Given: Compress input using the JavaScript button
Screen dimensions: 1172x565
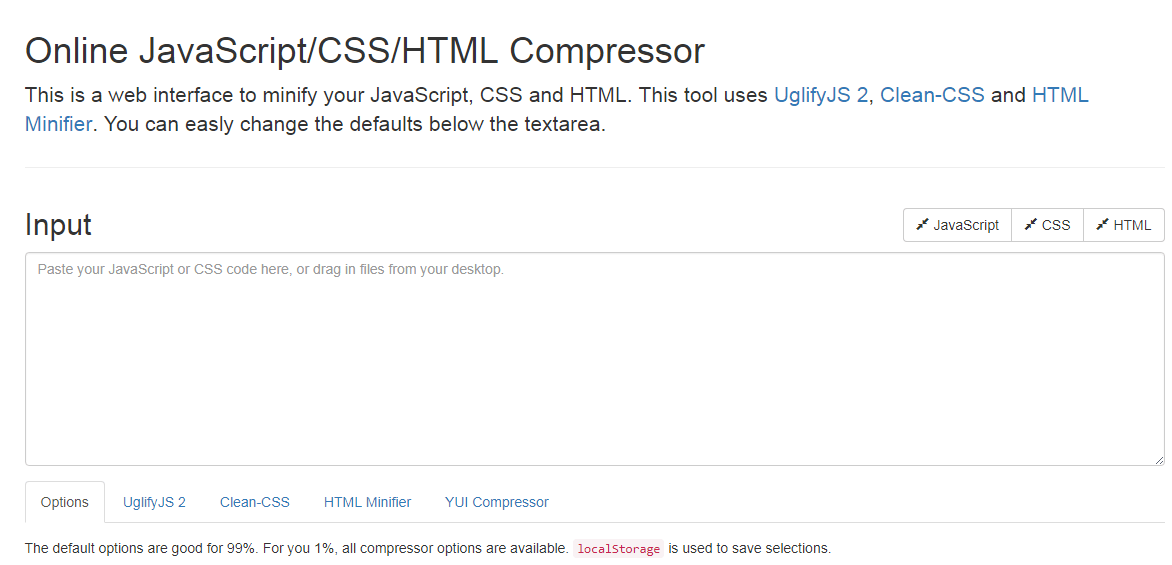Looking at the screenshot, I should [x=957, y=225].
